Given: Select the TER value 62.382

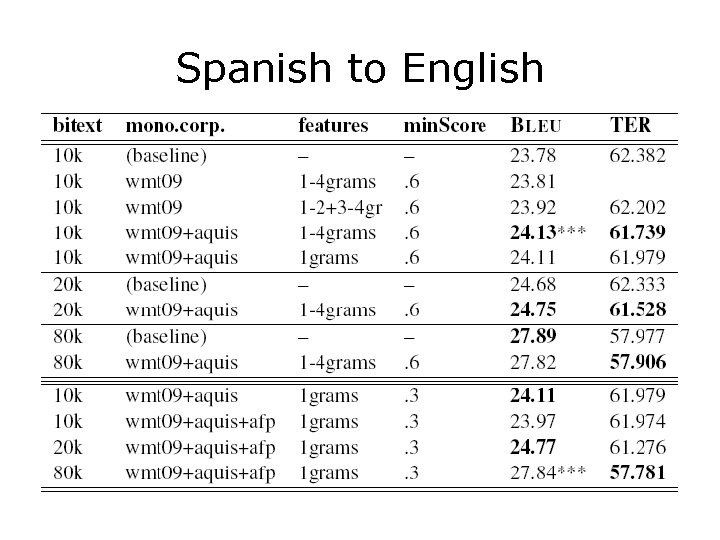Looking at the screenshot, I should [x=637, y=155].
